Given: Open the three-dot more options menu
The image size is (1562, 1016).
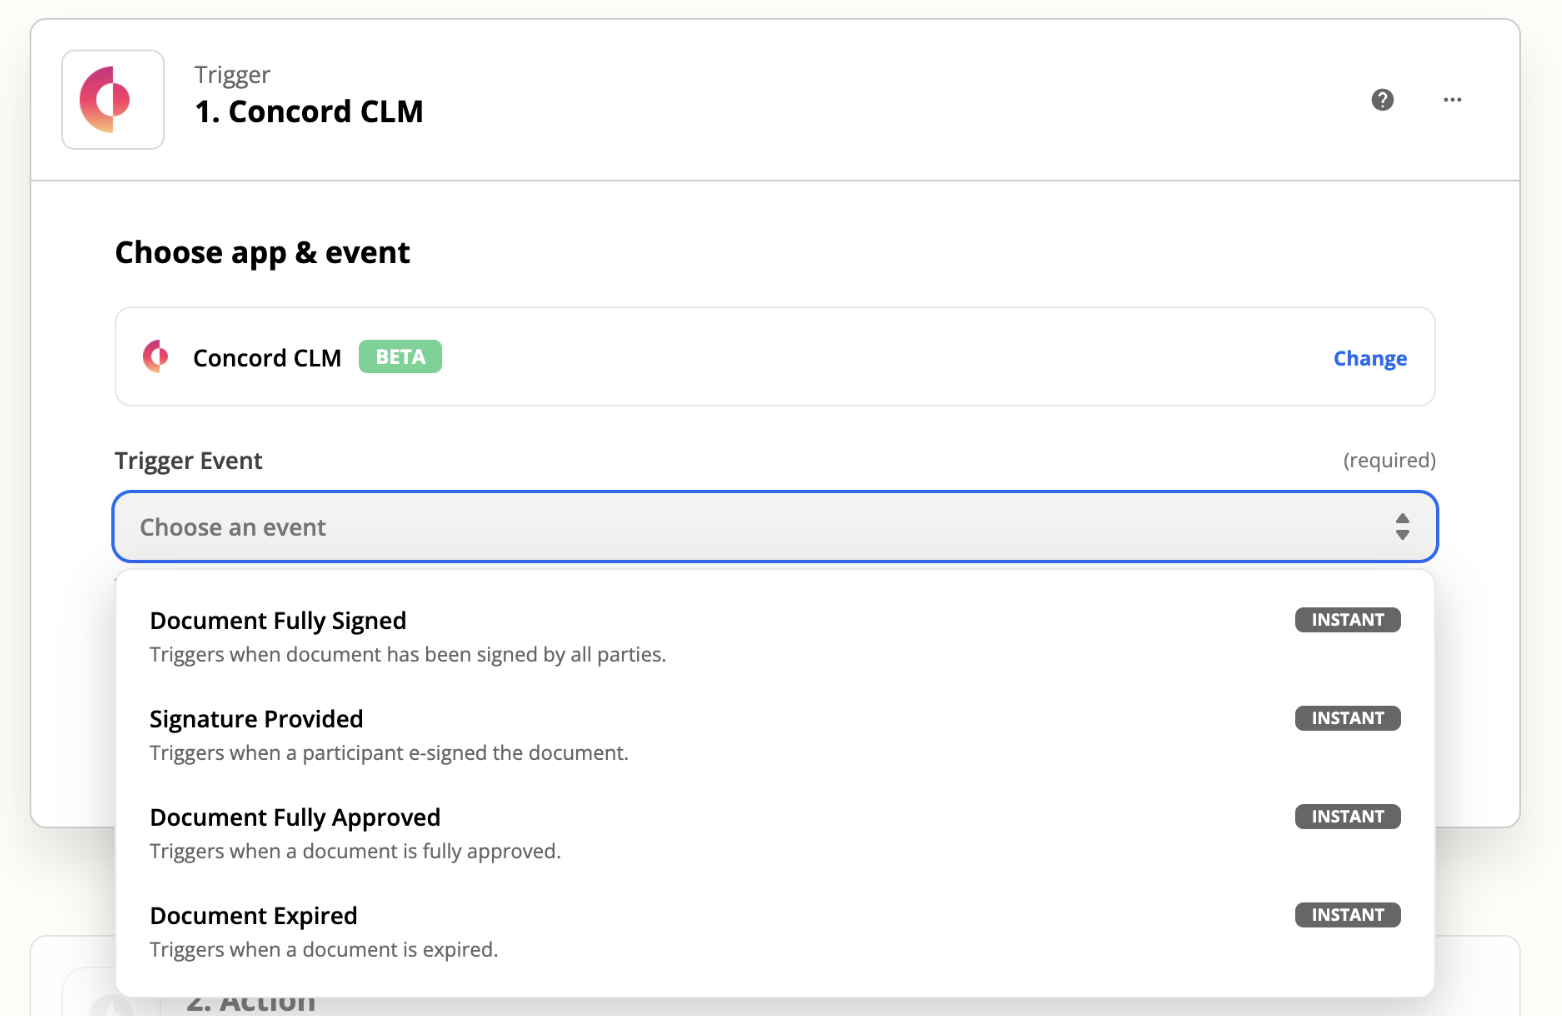Looking at the screenshot, I should pyautogui.click(x=1452, y=100).
